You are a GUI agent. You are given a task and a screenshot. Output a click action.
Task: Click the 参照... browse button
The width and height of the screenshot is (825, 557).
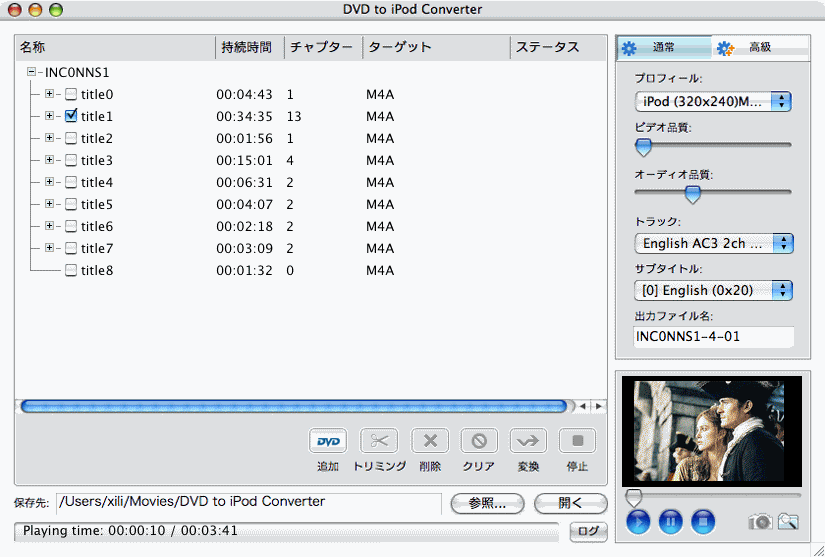click(487, 503)
